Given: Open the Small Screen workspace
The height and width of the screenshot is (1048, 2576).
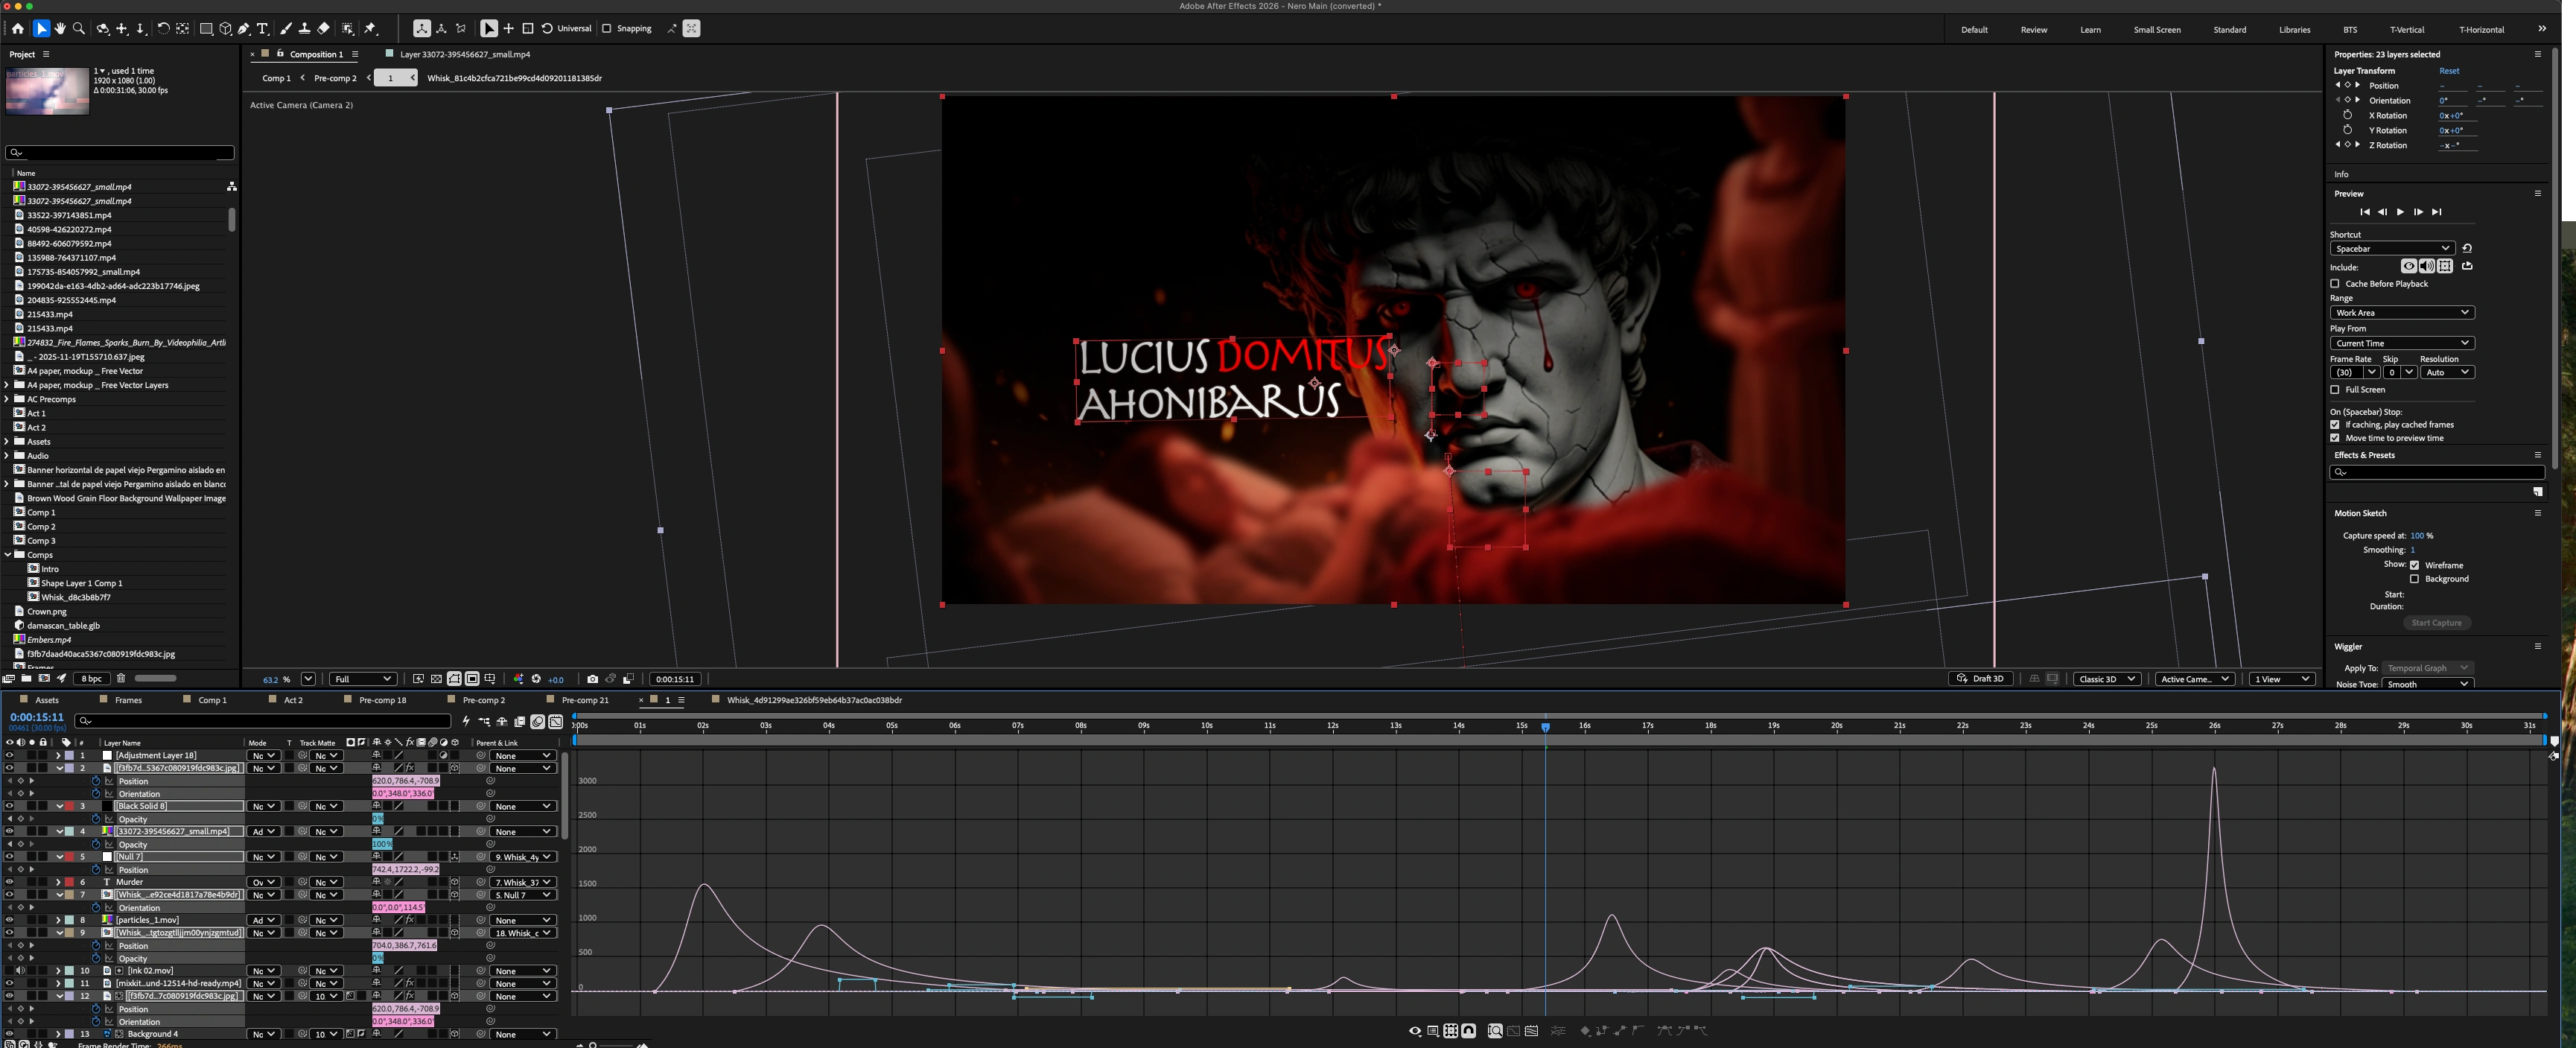Looking at the screenshot, I should [2157, 30].
